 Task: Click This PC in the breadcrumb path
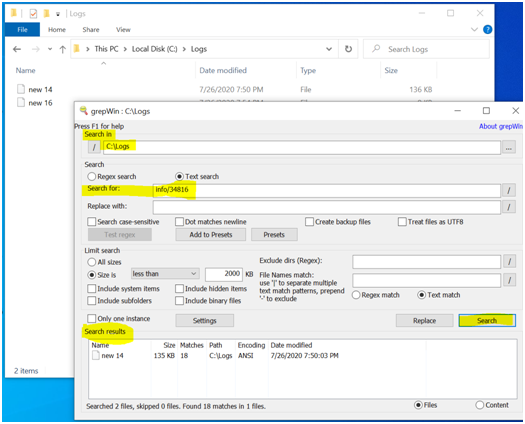[106, 49]
